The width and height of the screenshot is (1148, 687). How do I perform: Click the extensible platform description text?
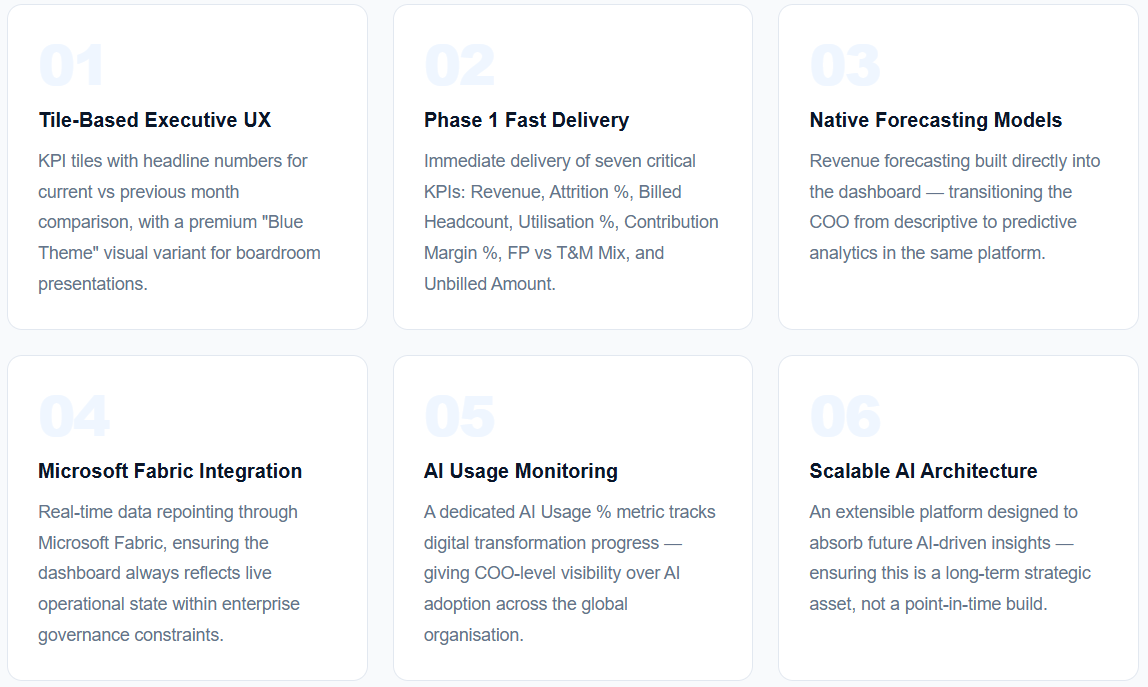coord(950,557)
